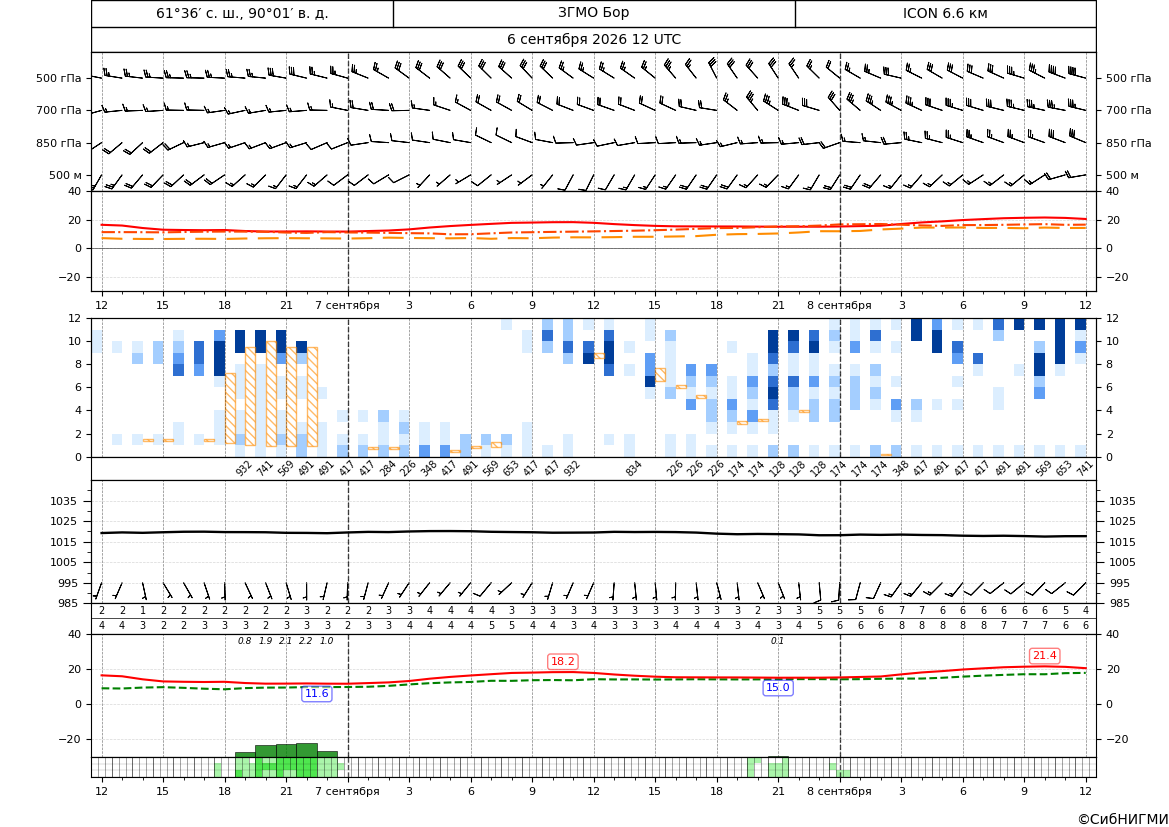Click the 700 гПа label on the left
The height and width of the screenshot is (827, 1169).
(x=59, y=110)
